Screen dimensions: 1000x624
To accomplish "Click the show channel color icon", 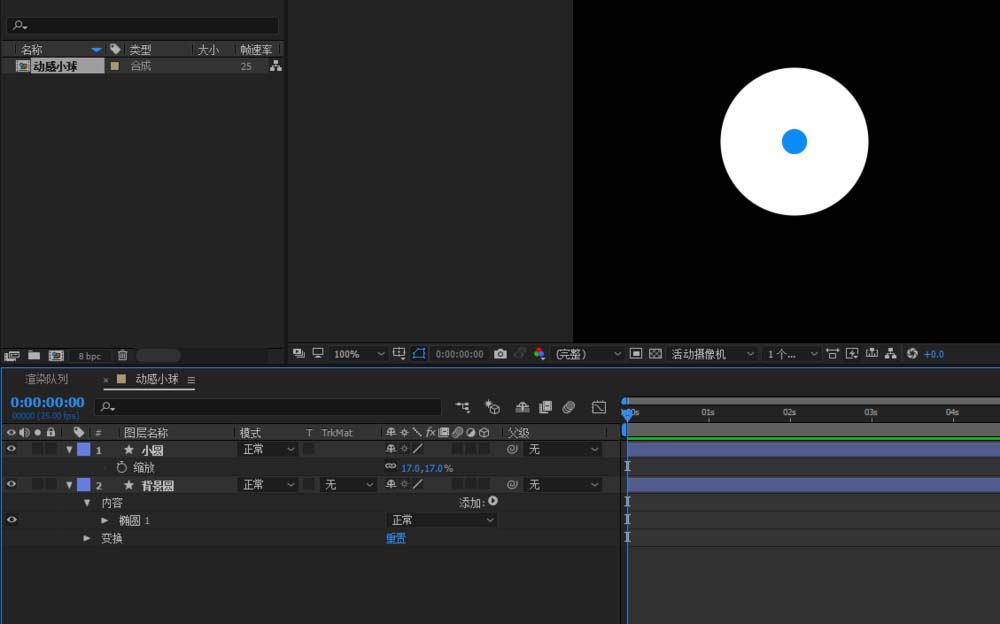I will tap(539, 354).
